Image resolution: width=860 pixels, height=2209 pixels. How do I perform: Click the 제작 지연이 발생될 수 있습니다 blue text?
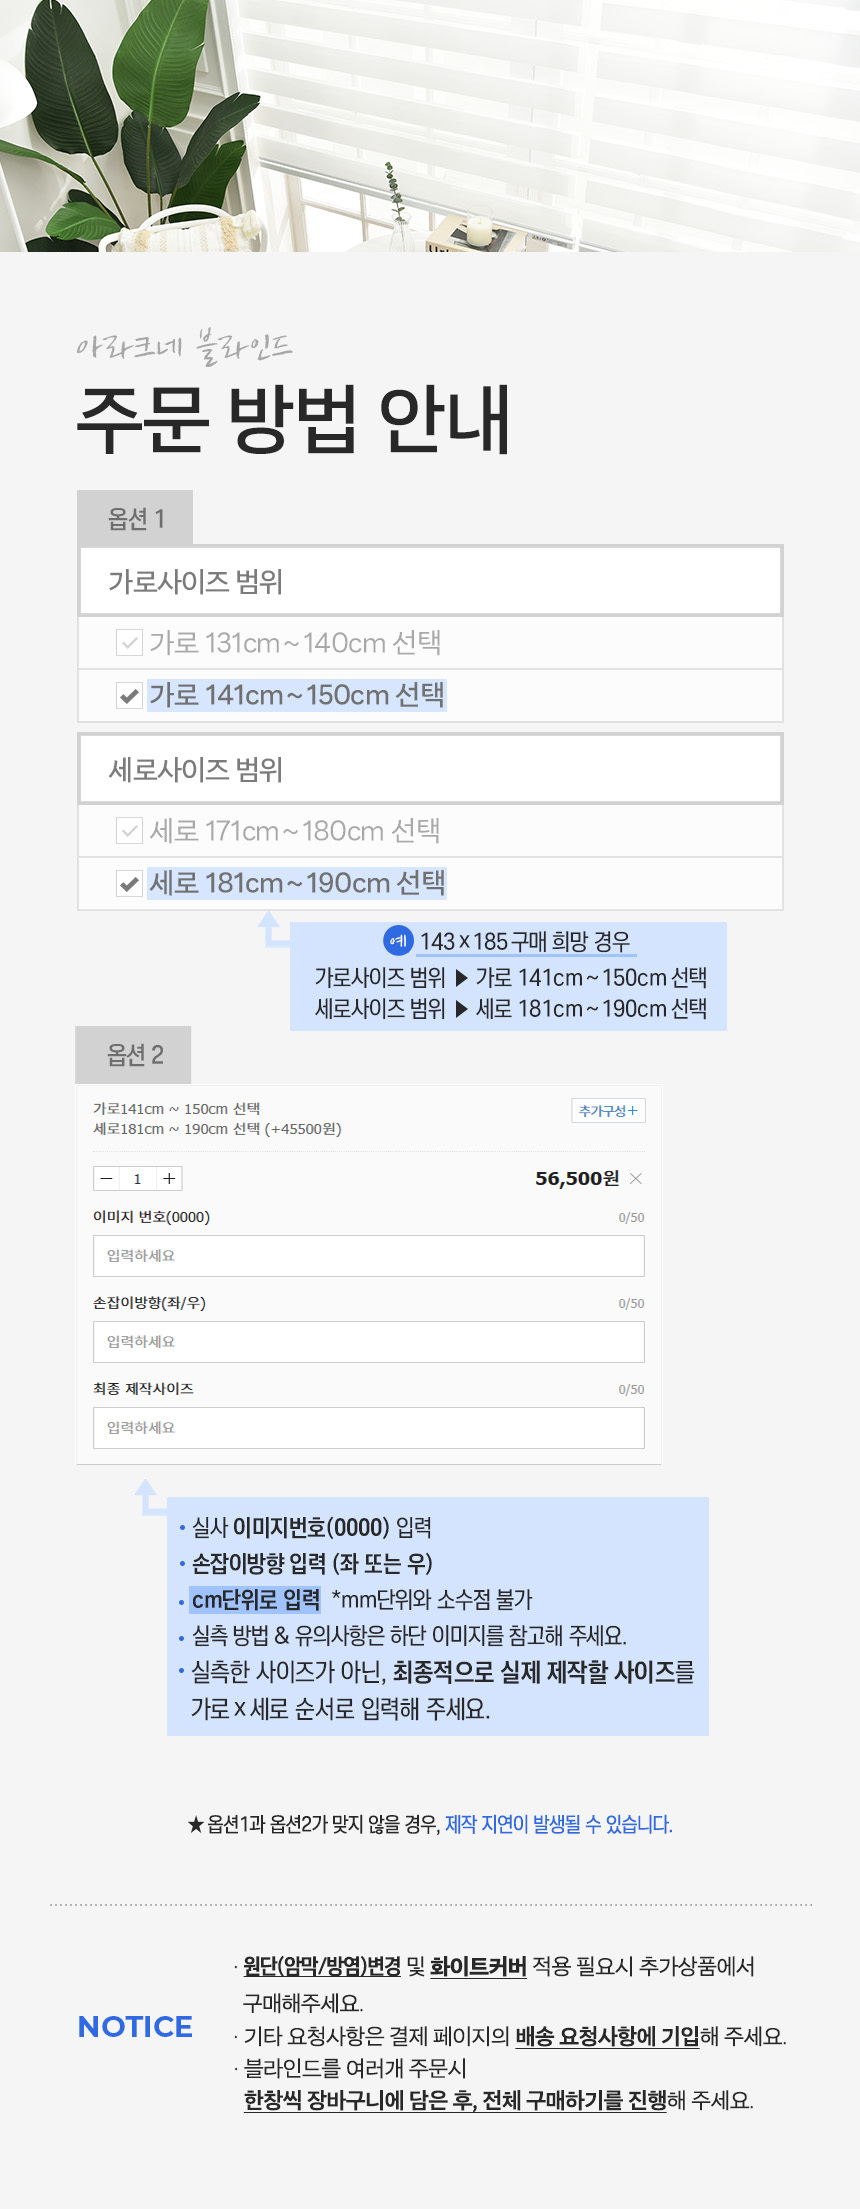tap(558, 1824)
